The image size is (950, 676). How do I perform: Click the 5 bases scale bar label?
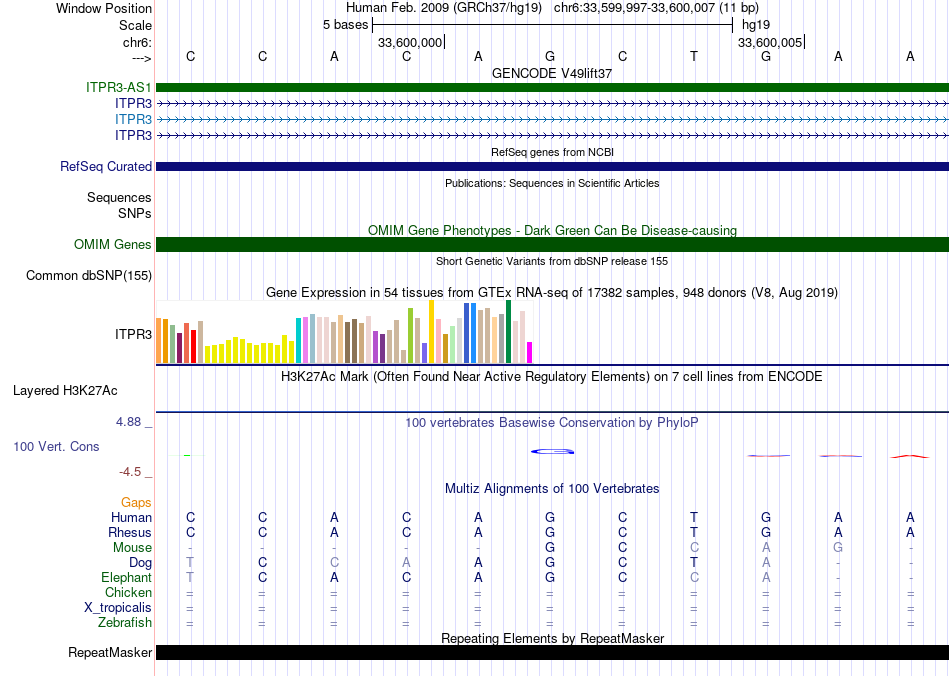click(x=345, y=25)
